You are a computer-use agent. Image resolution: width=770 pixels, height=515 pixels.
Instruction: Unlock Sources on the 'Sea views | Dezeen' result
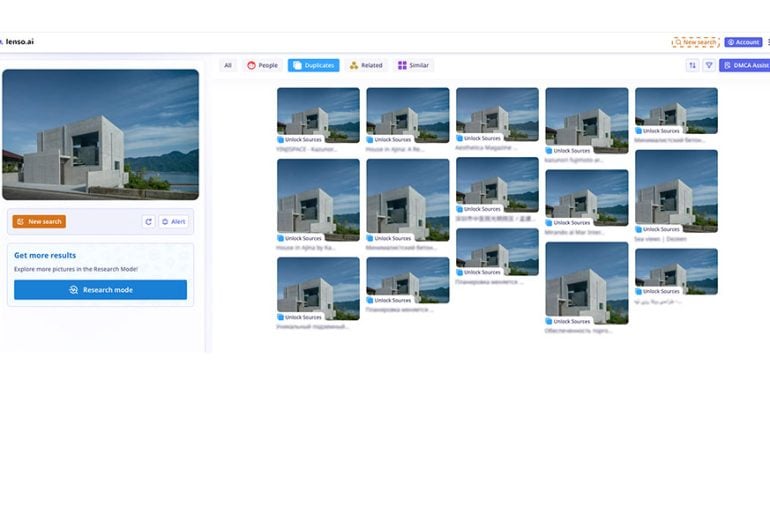point(658,229)
